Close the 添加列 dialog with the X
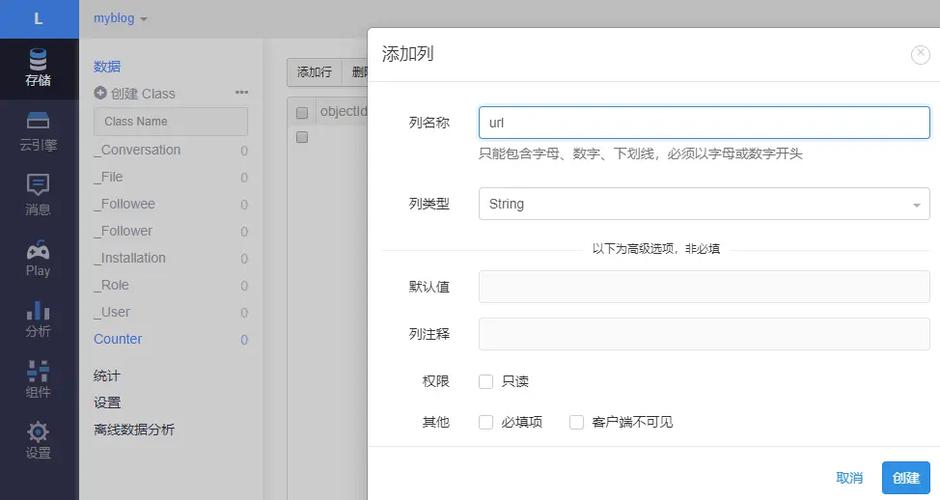The image size is (940, 500). coord(920,54)
